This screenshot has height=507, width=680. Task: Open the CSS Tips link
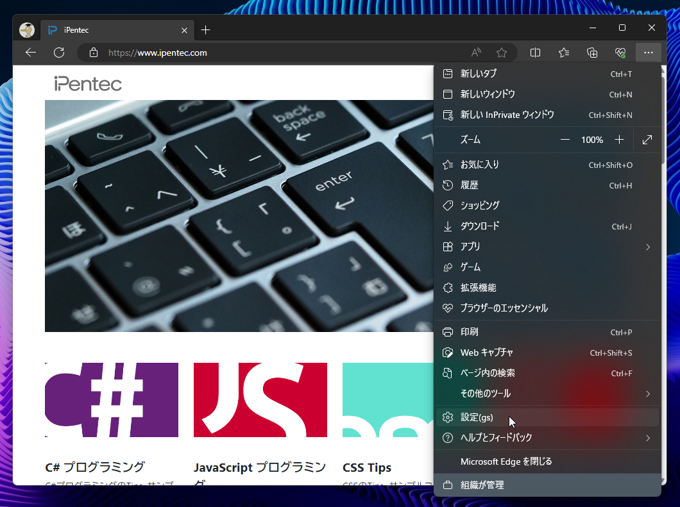point(367,468)
